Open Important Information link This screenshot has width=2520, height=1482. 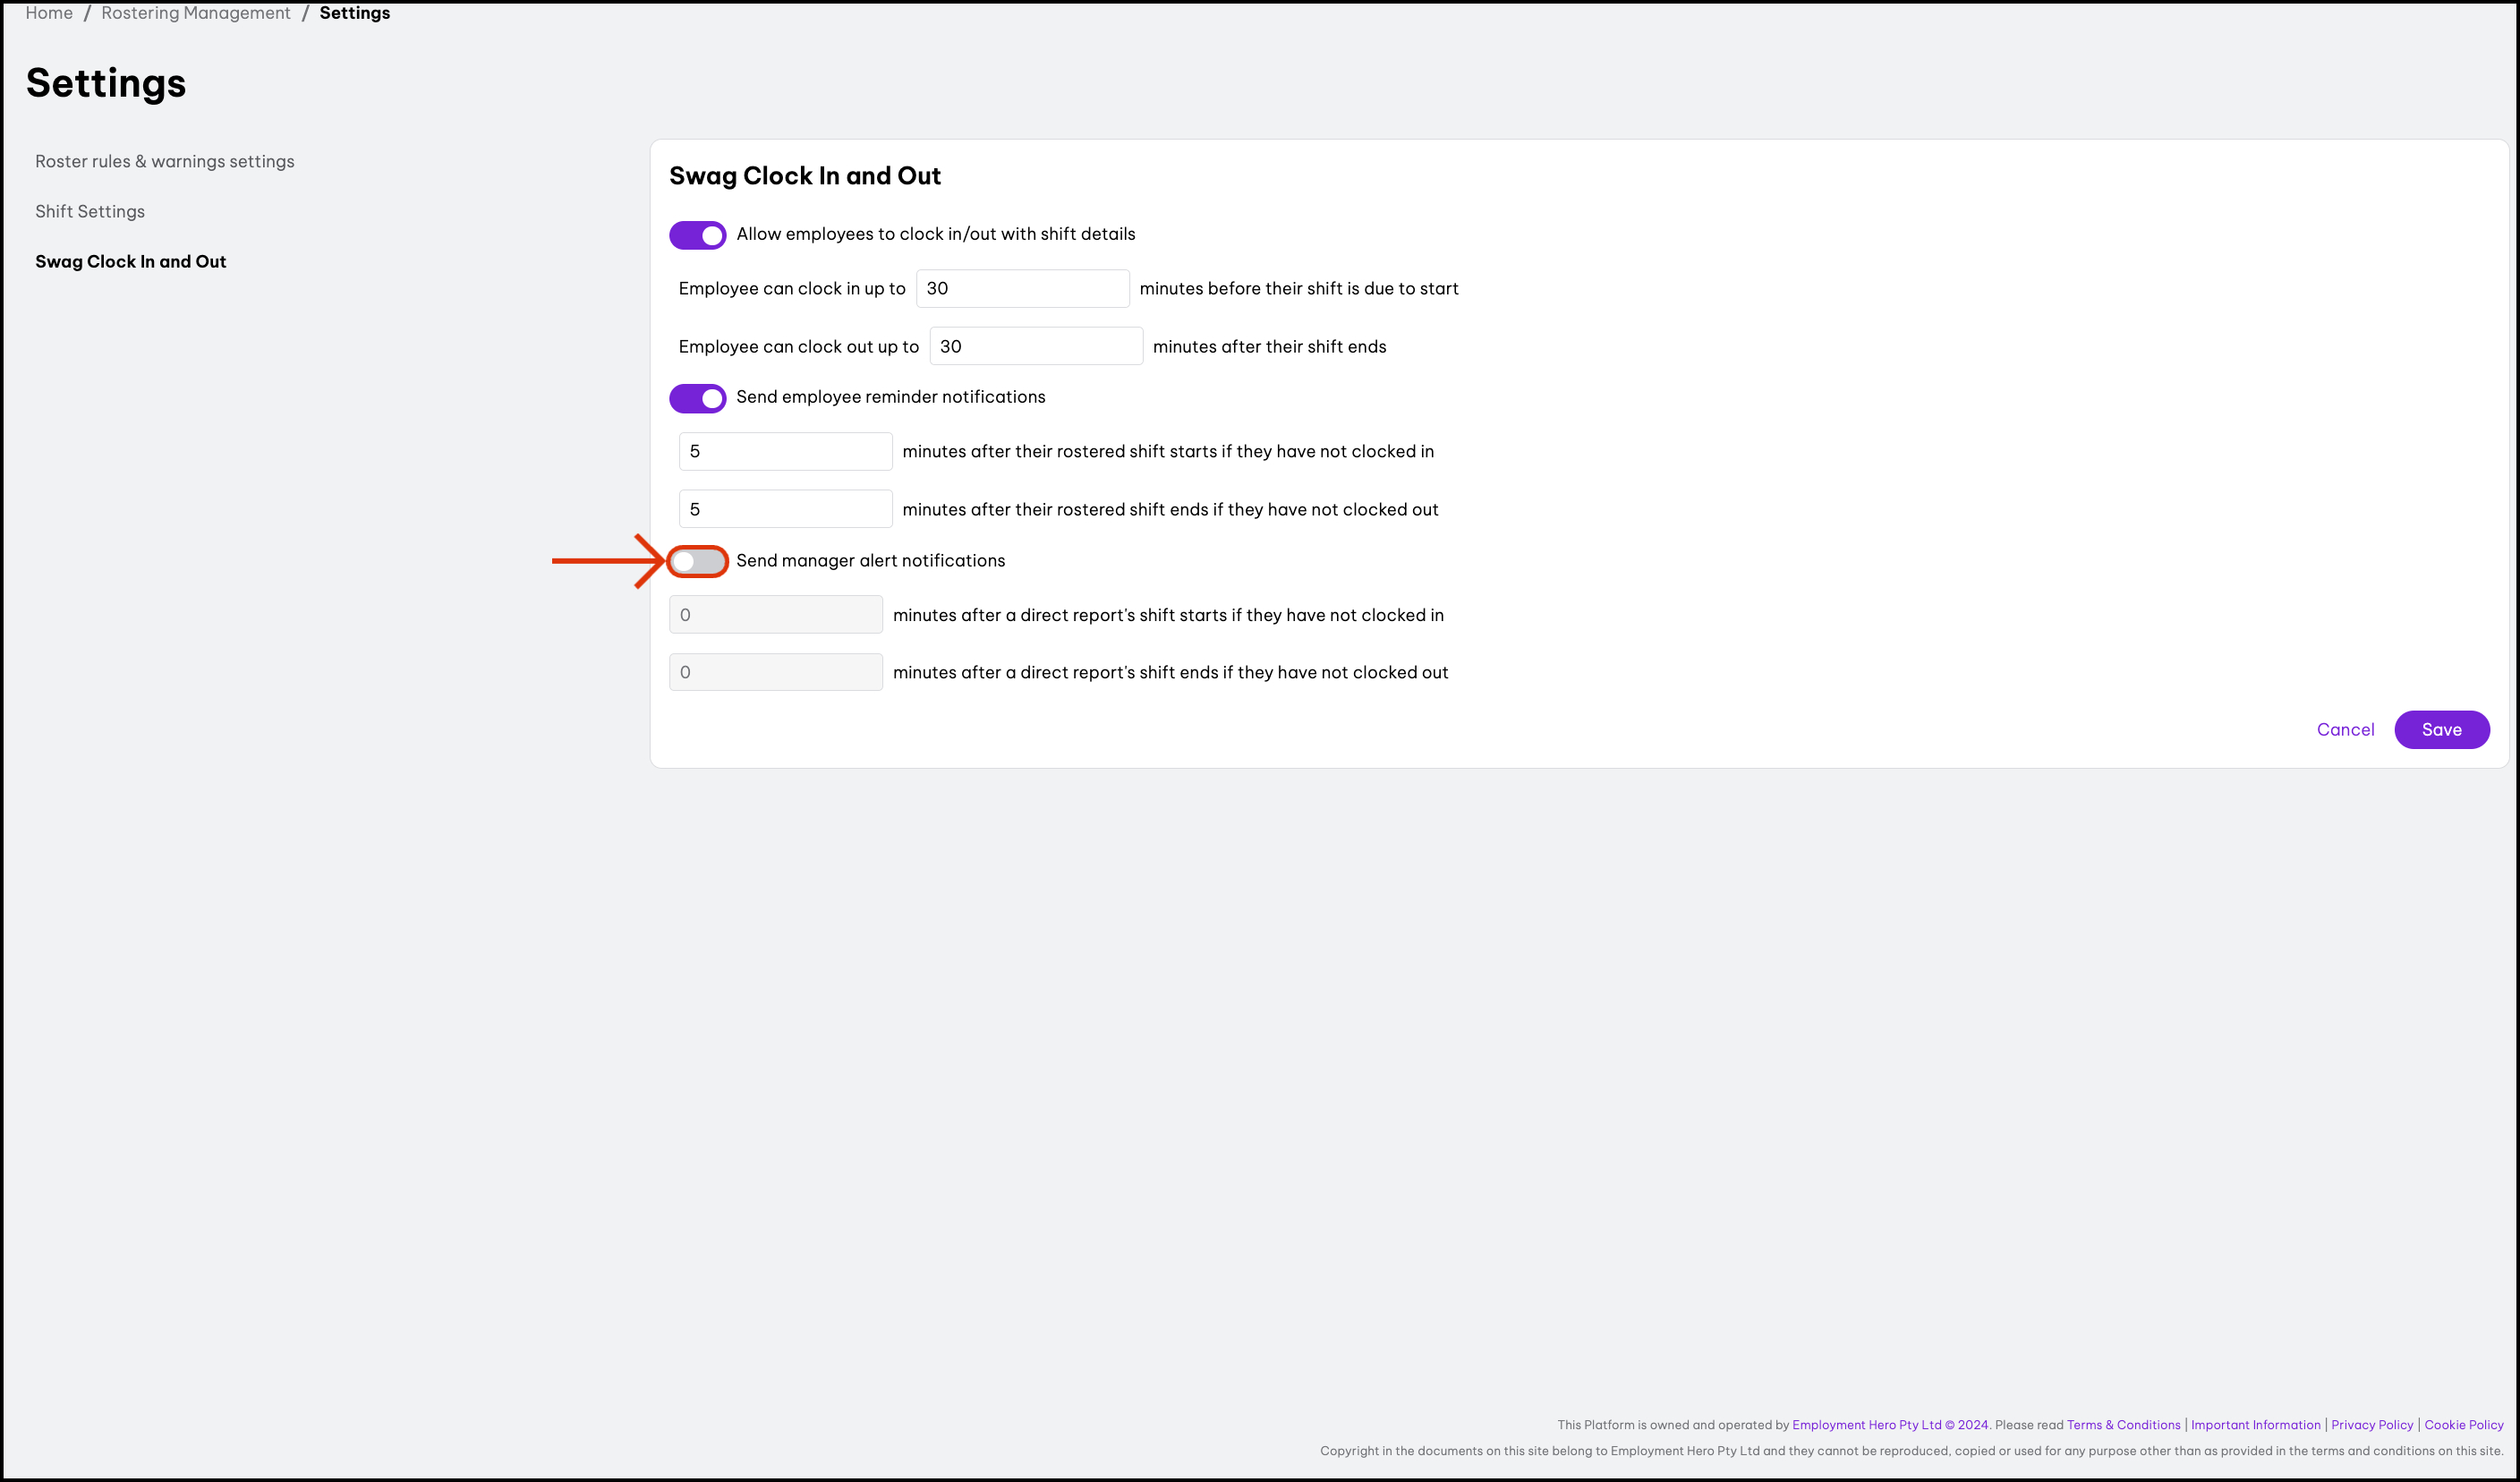coord(2256,1425)
